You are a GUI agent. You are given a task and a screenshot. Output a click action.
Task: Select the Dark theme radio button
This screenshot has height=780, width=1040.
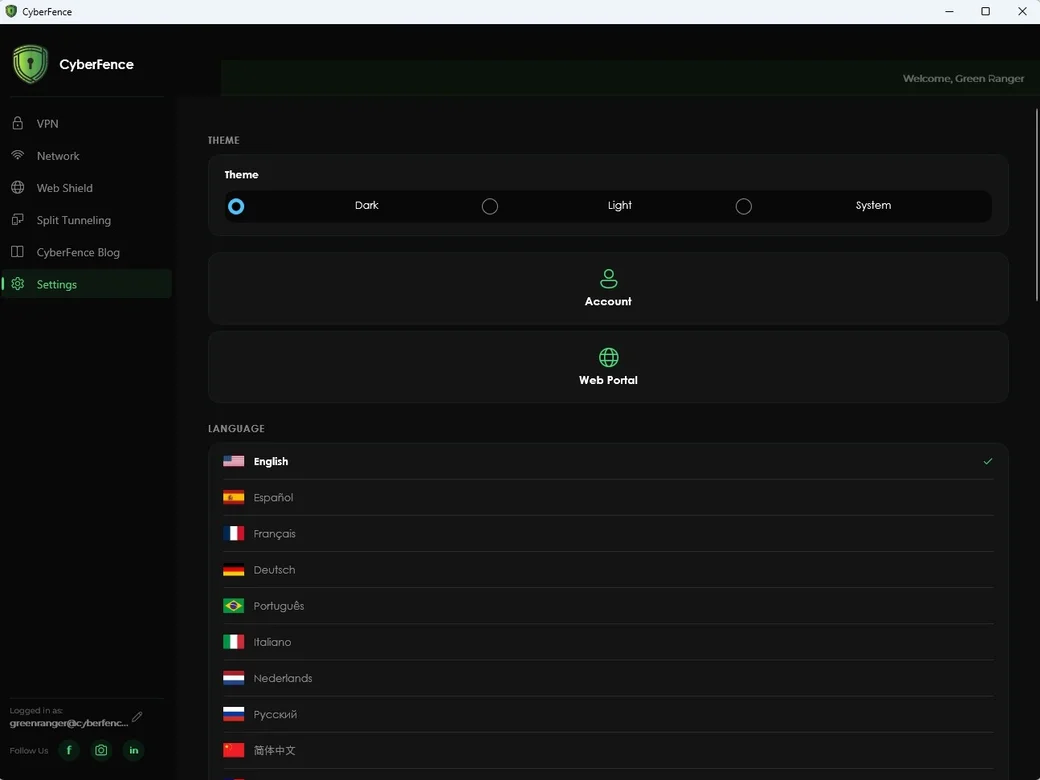pyautogui.click(x=235, y=206)
